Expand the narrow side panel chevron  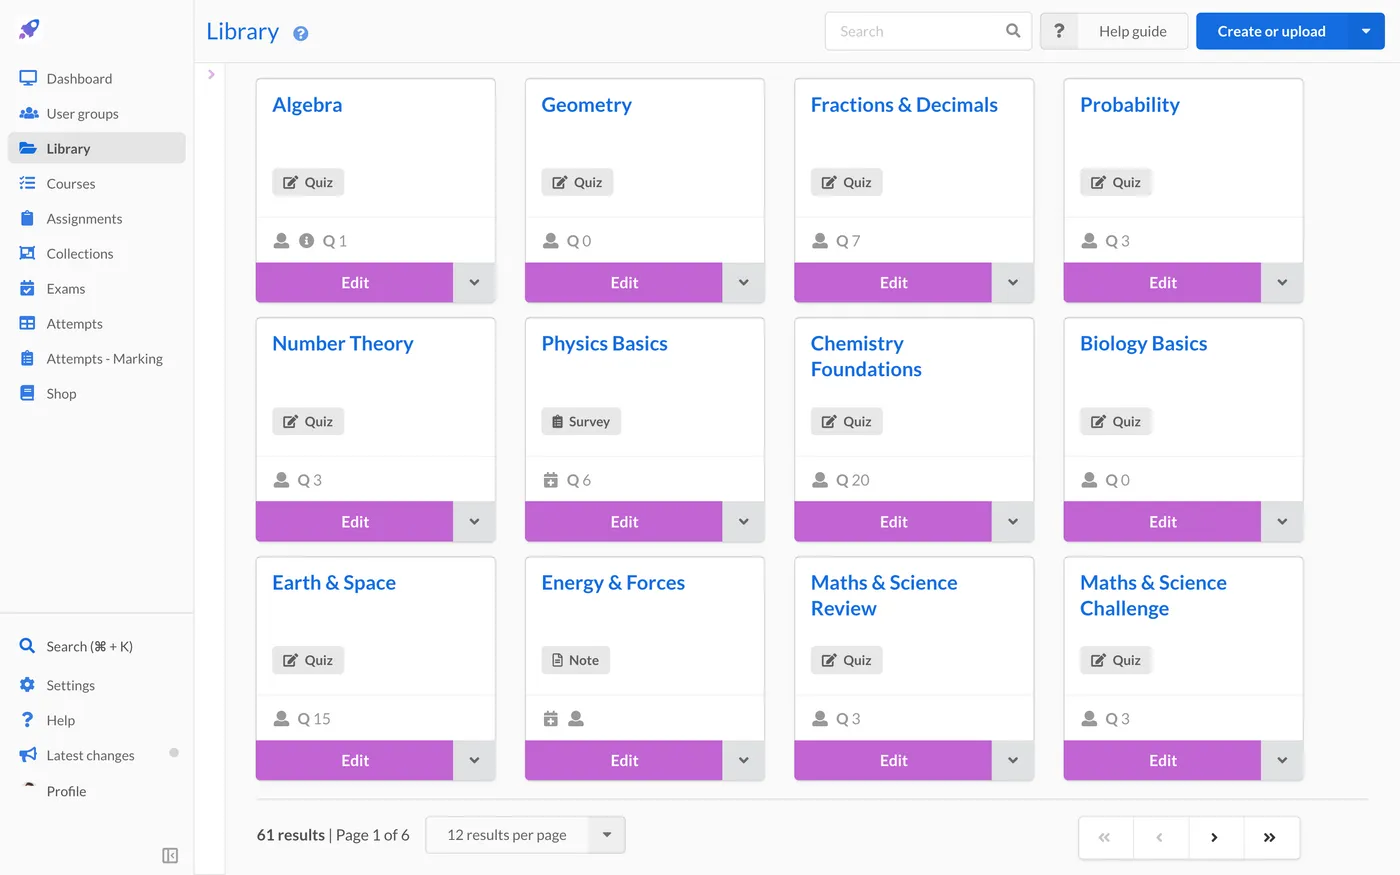[x=211, y=75]
